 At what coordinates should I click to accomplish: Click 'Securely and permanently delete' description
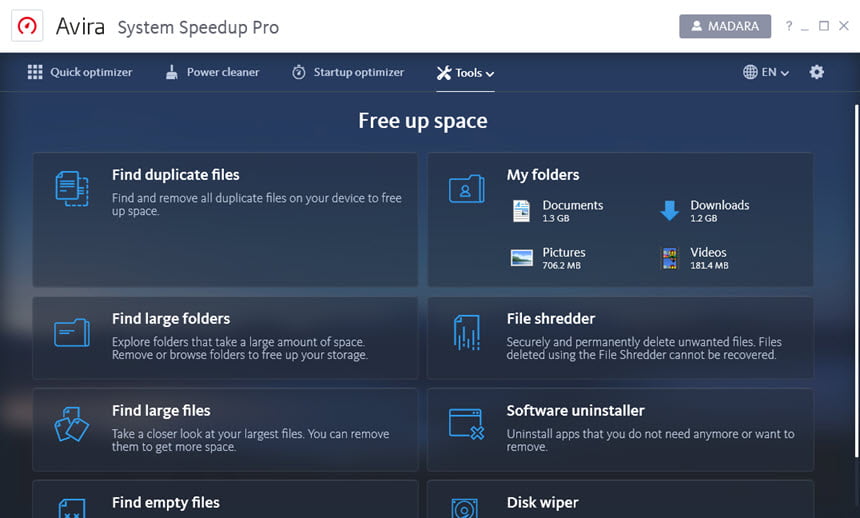(644, 348)
